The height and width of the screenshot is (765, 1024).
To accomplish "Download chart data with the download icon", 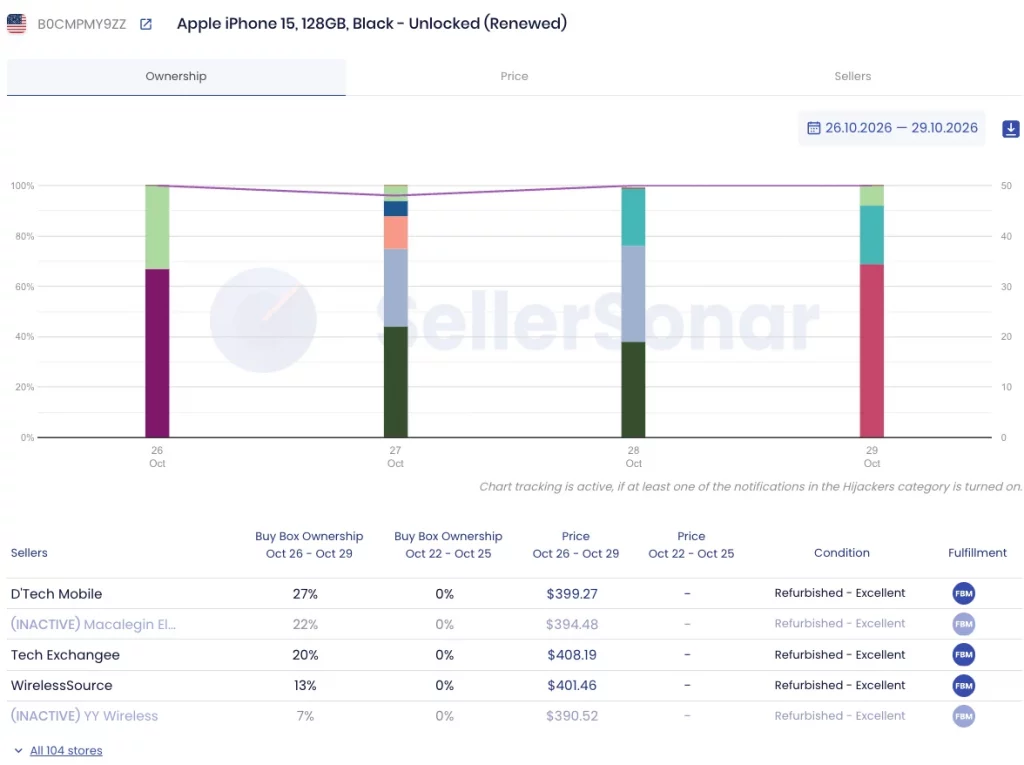I will pyautogui.click(x=1010, y=129).
